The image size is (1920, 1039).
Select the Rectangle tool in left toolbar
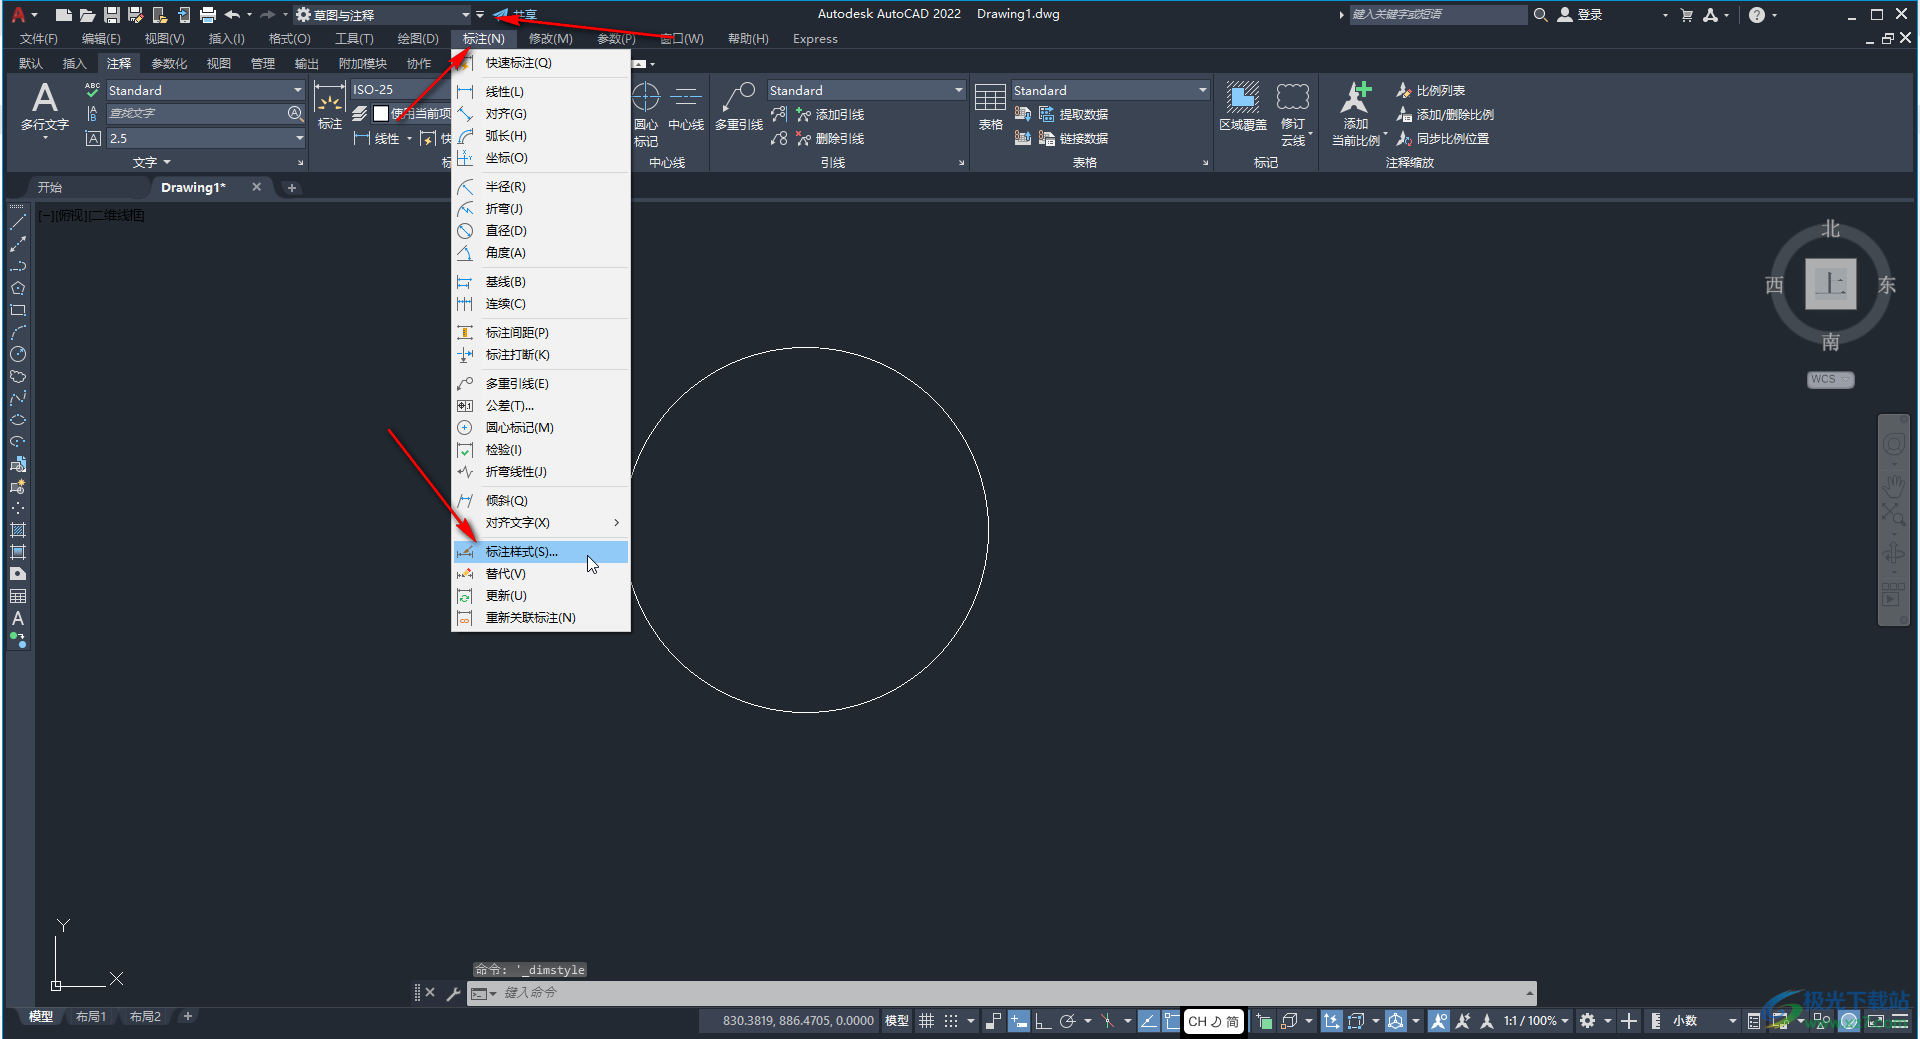18,311
